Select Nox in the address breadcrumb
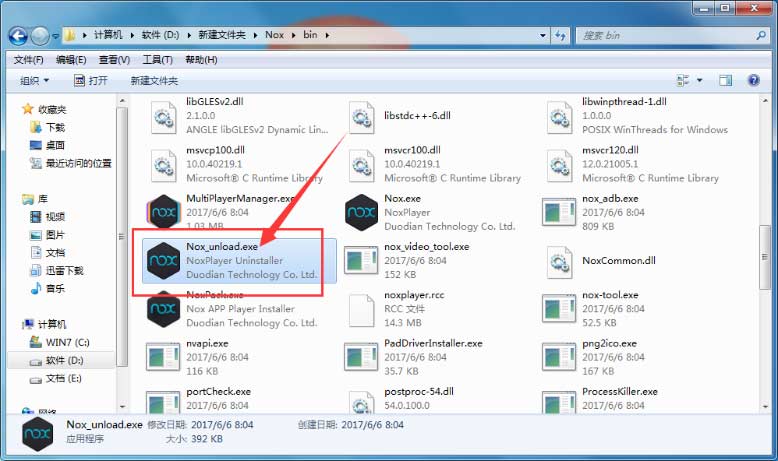Screen dimensions: 778x461 [x=274, y=35]
